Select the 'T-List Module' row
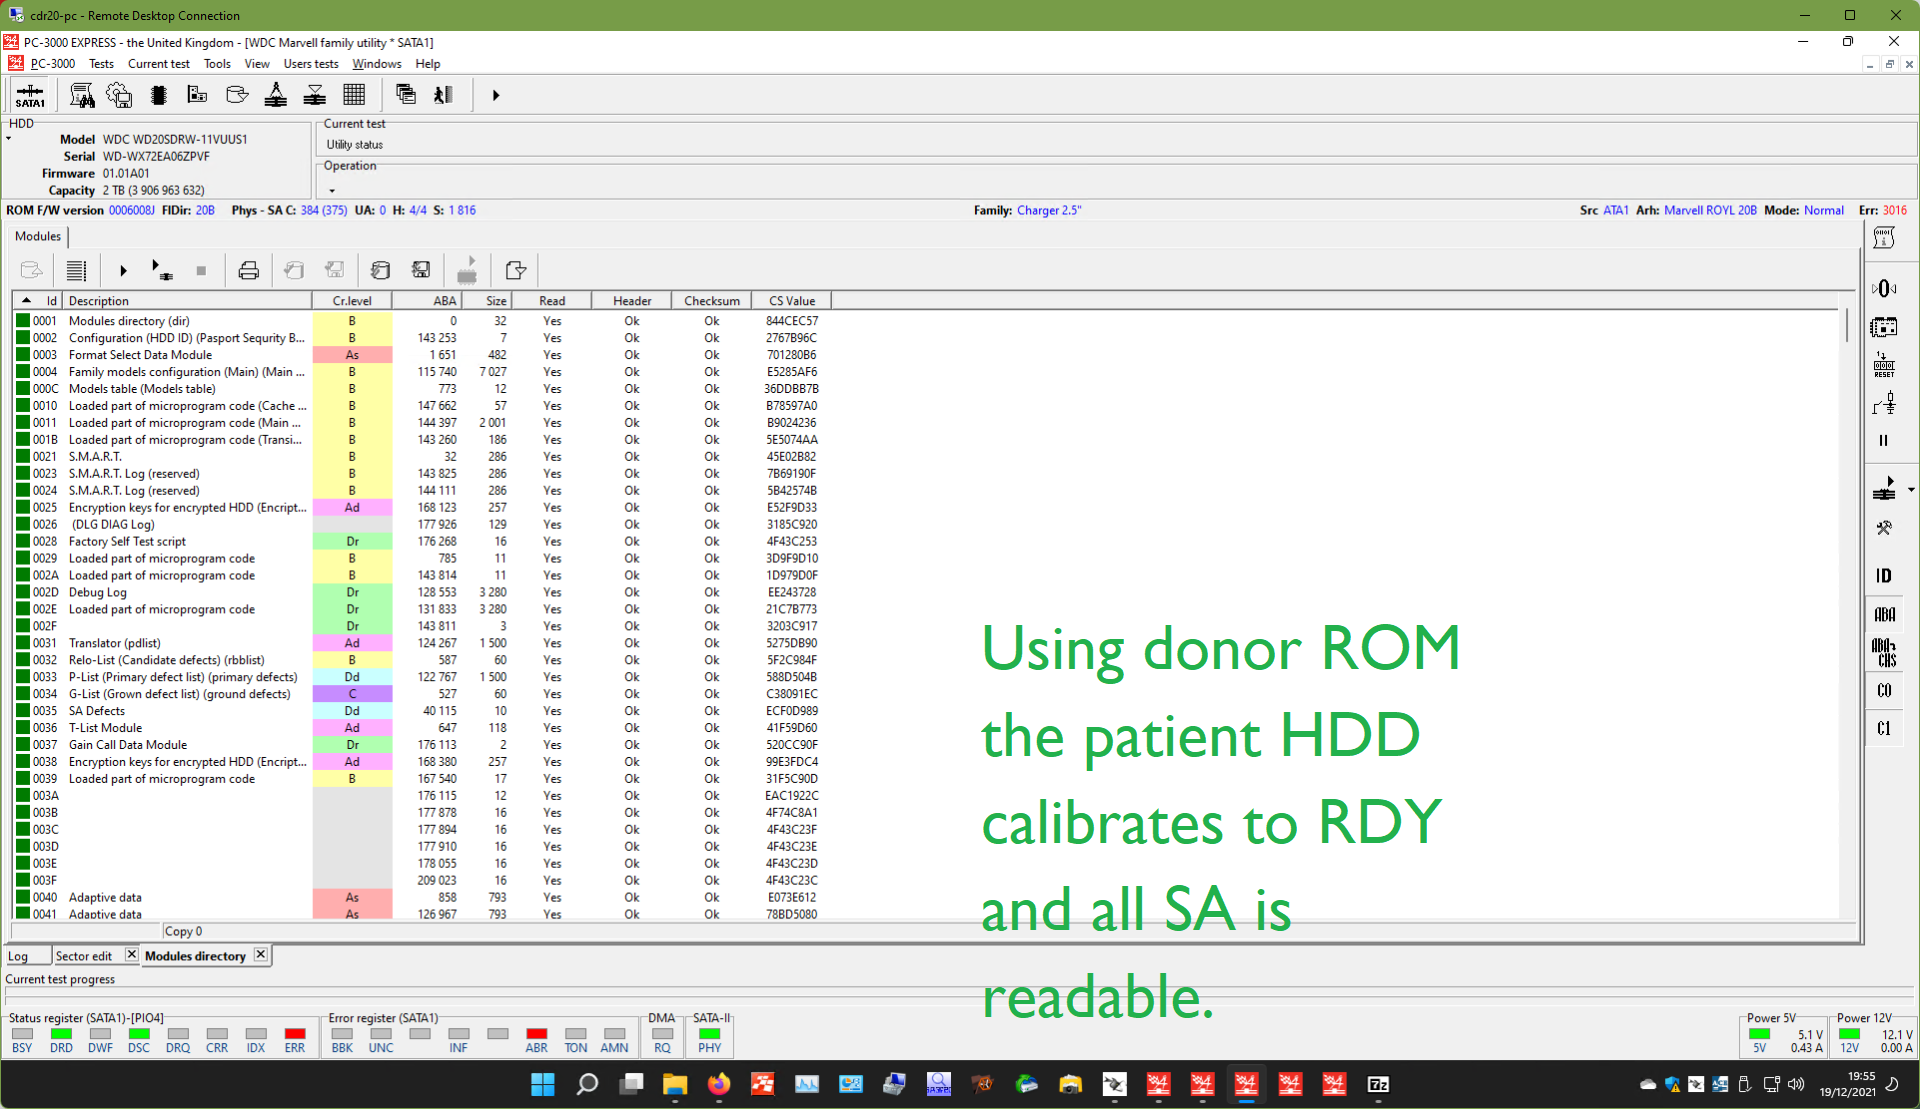The image size is (1920, 1109). (x=420, y=728)
